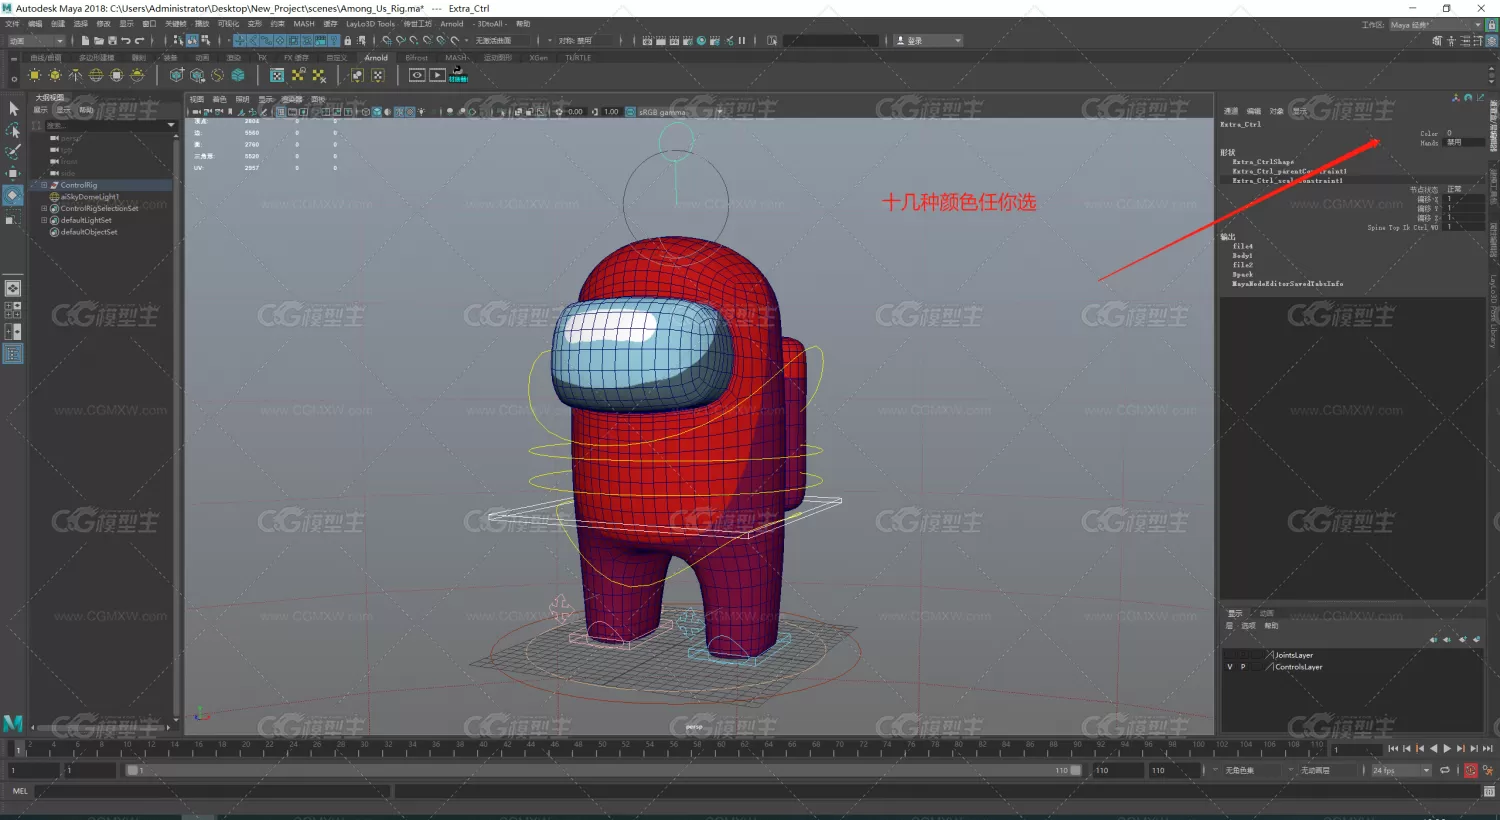Viewport: 1500px width, 820px height.
Task: Switch to the Bifrost shelf tab
Action: point(417,58)
